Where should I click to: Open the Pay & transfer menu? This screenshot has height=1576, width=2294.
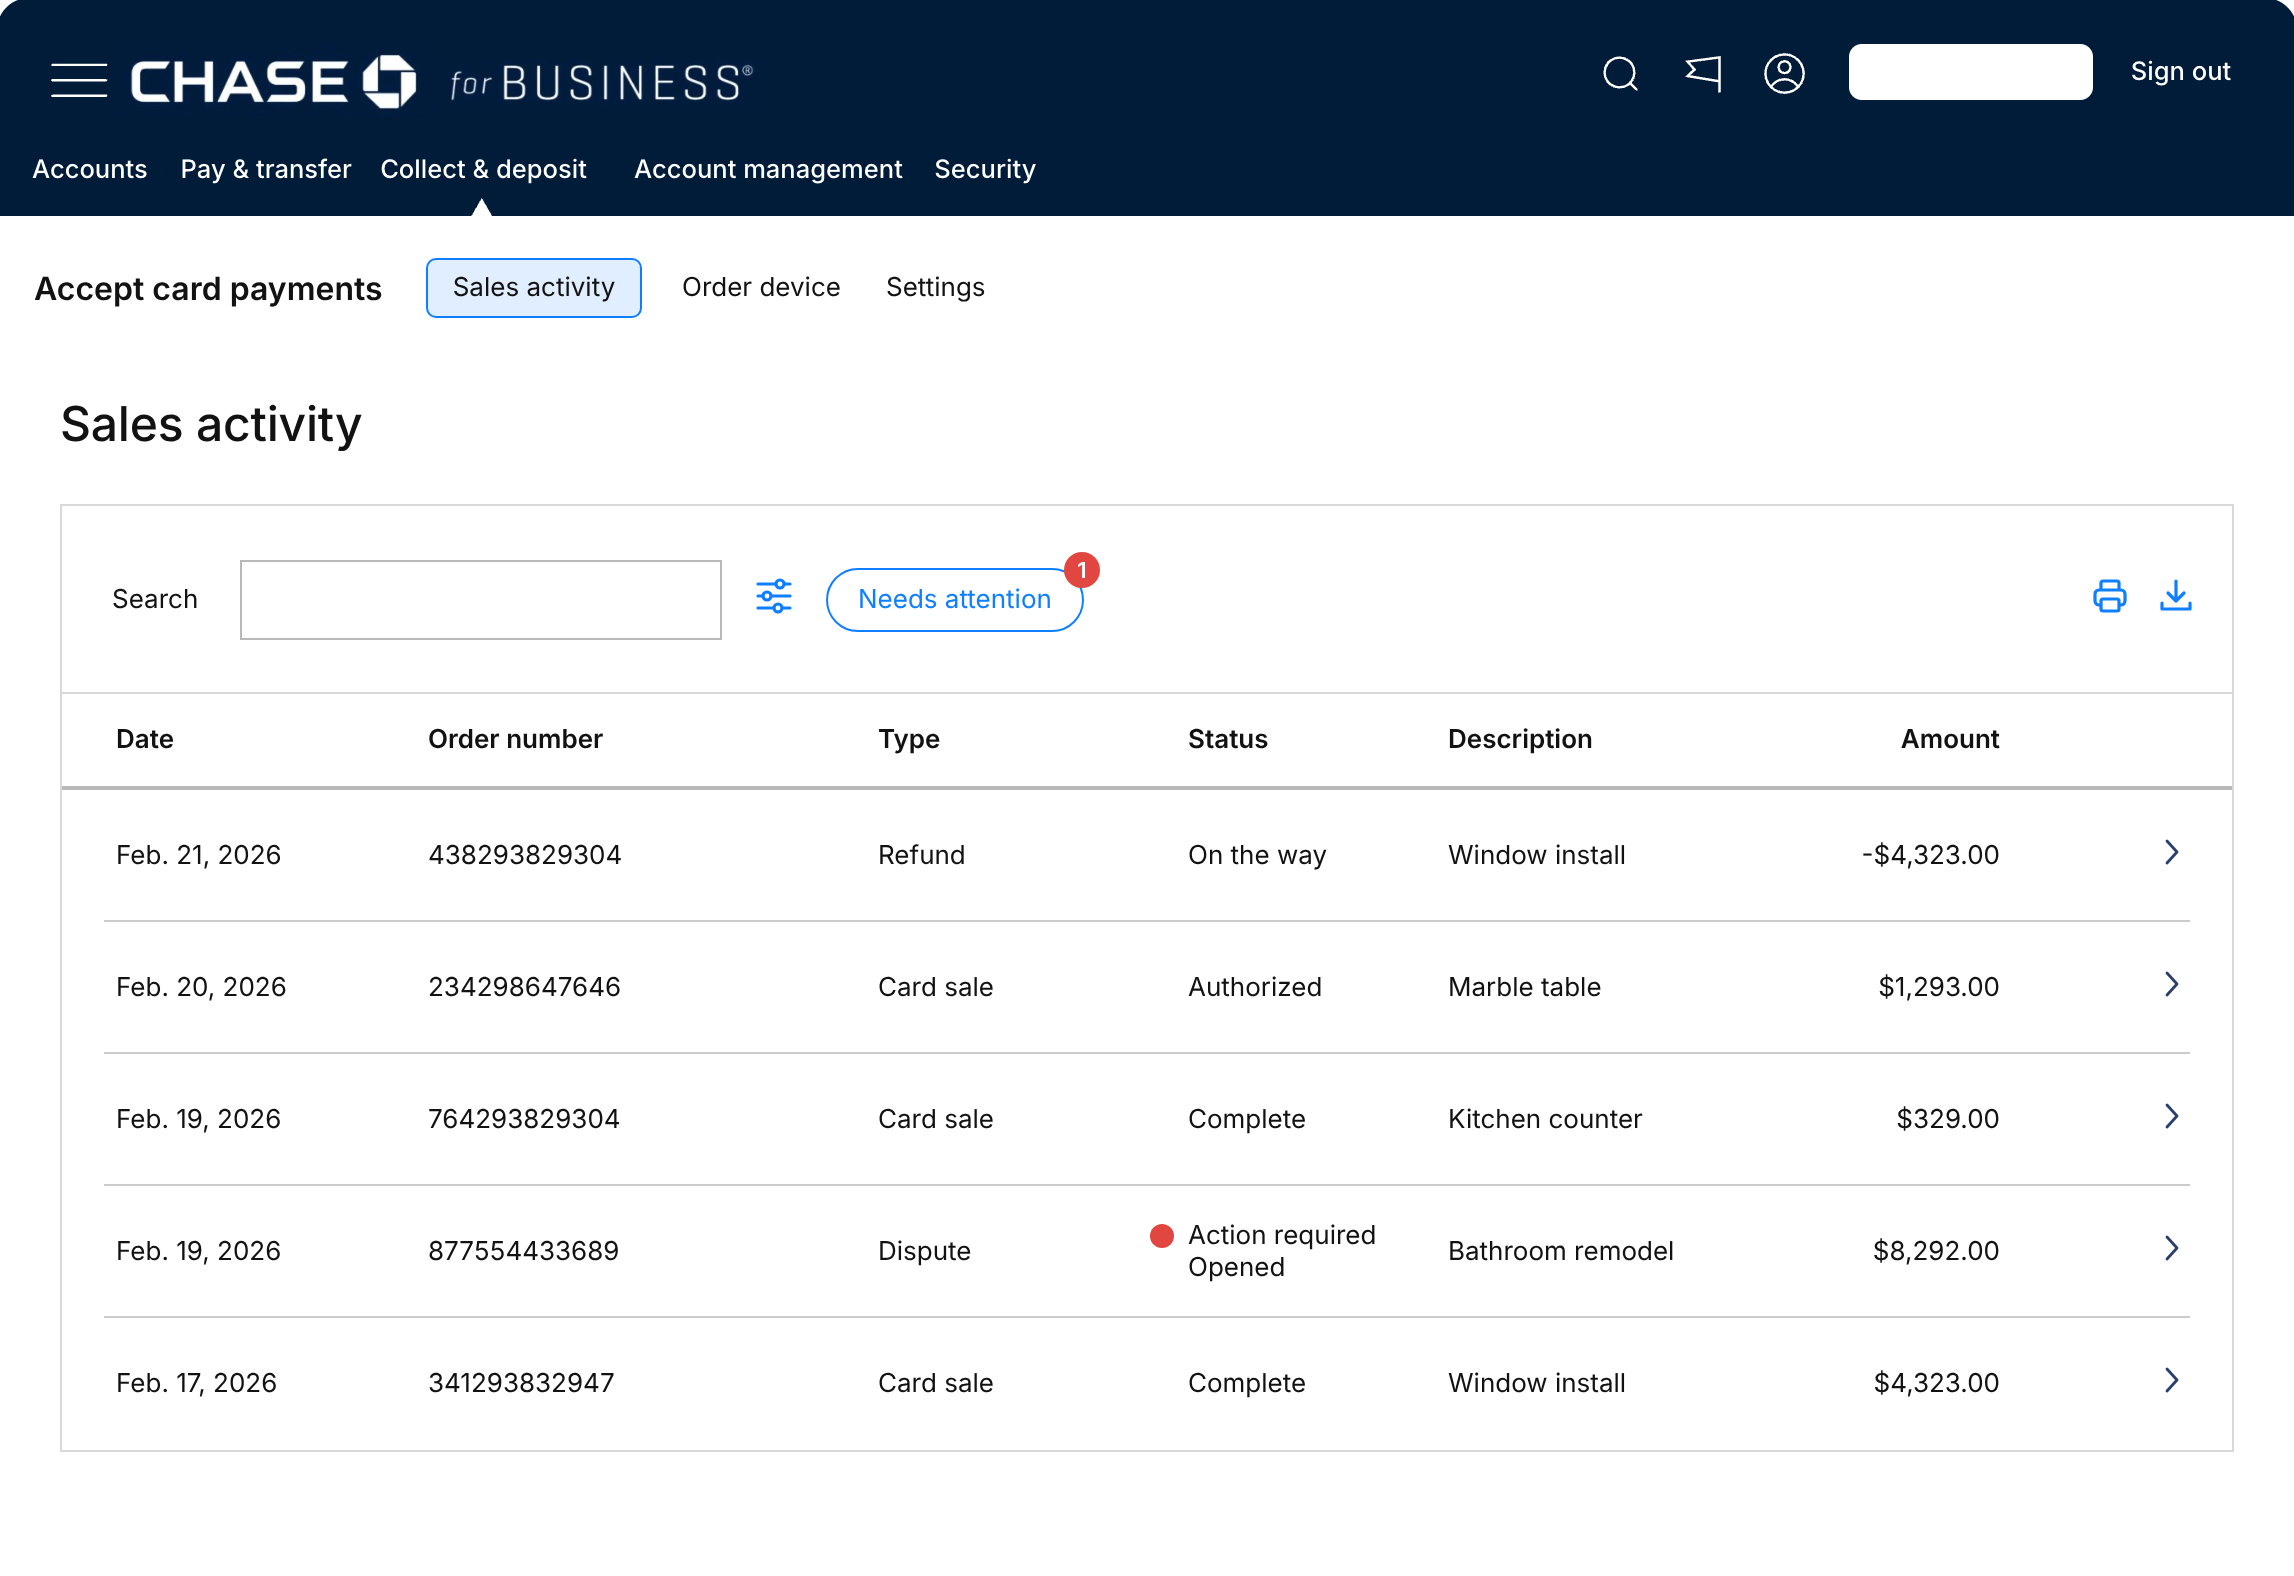[x=266, y=169]
